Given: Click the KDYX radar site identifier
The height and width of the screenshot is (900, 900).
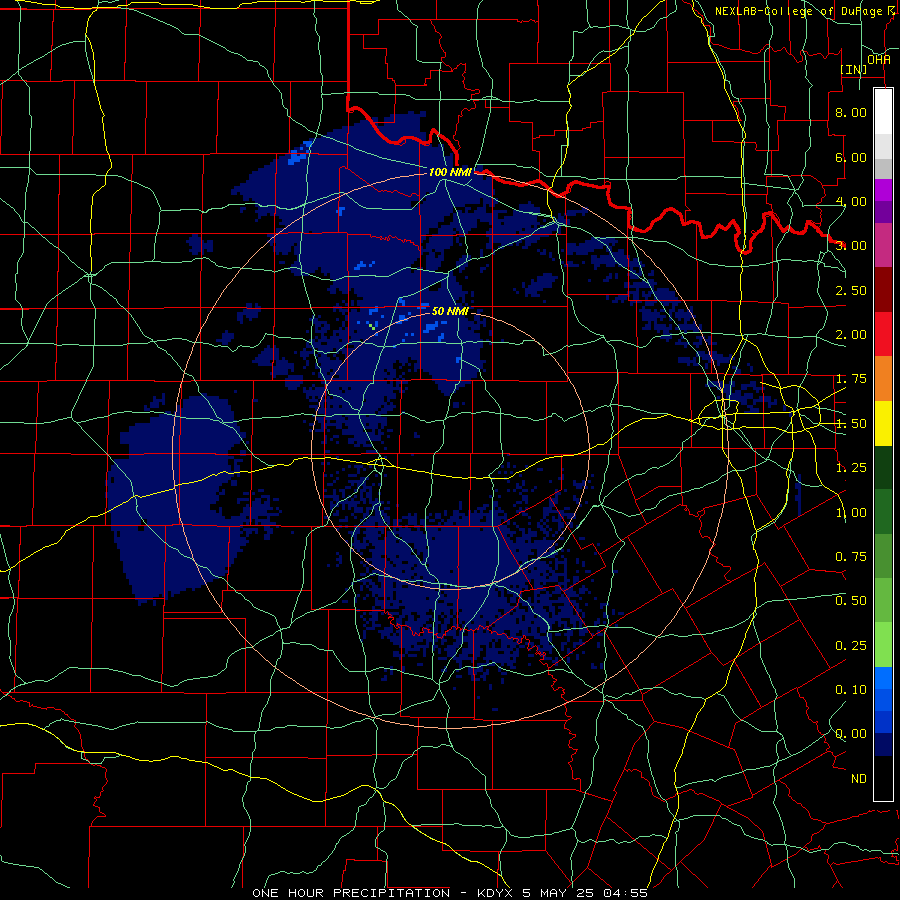Looking at the screenshot, I should (x=496, y=893).
